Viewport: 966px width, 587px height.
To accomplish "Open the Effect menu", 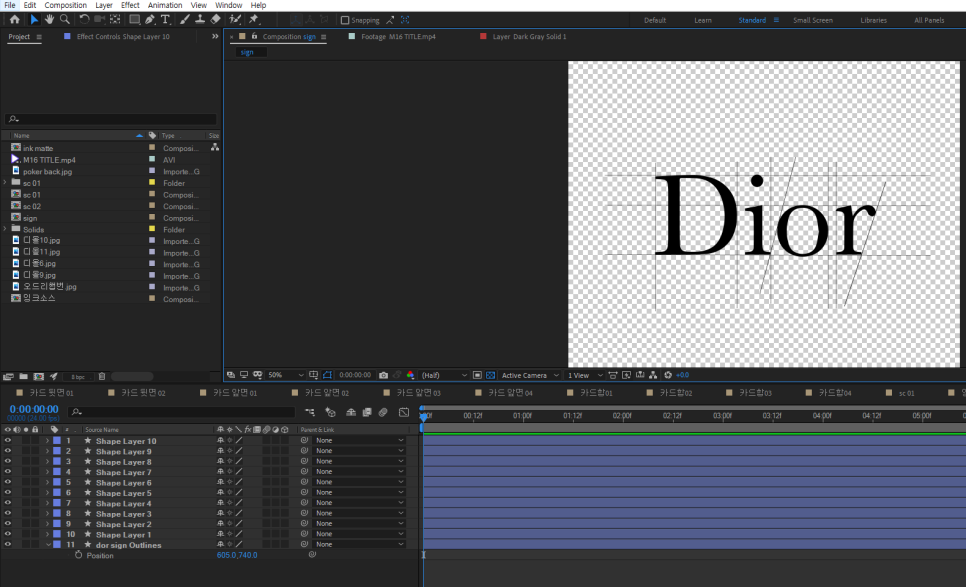I will 130,5.
